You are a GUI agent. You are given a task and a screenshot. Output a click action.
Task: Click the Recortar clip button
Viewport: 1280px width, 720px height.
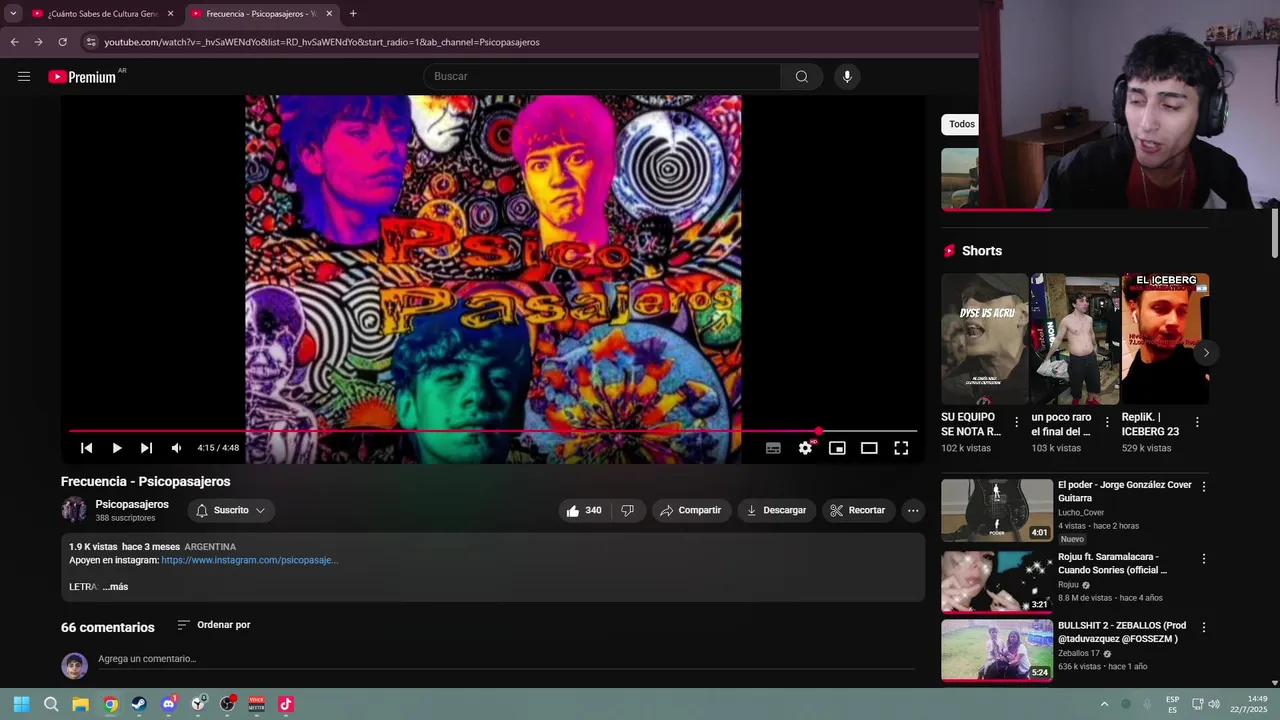point(857,510)
